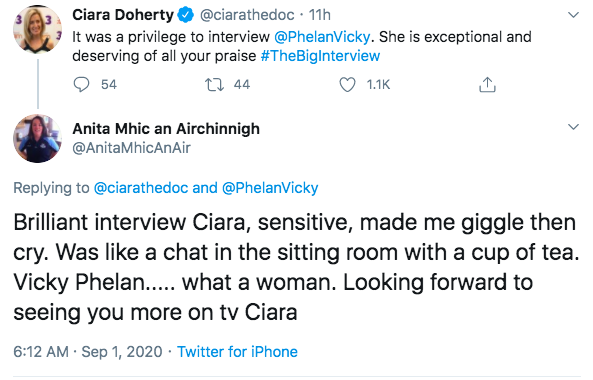Click @PhelanVicky in the Replying to line
593x380 pixels.
(x=270, y=188)
